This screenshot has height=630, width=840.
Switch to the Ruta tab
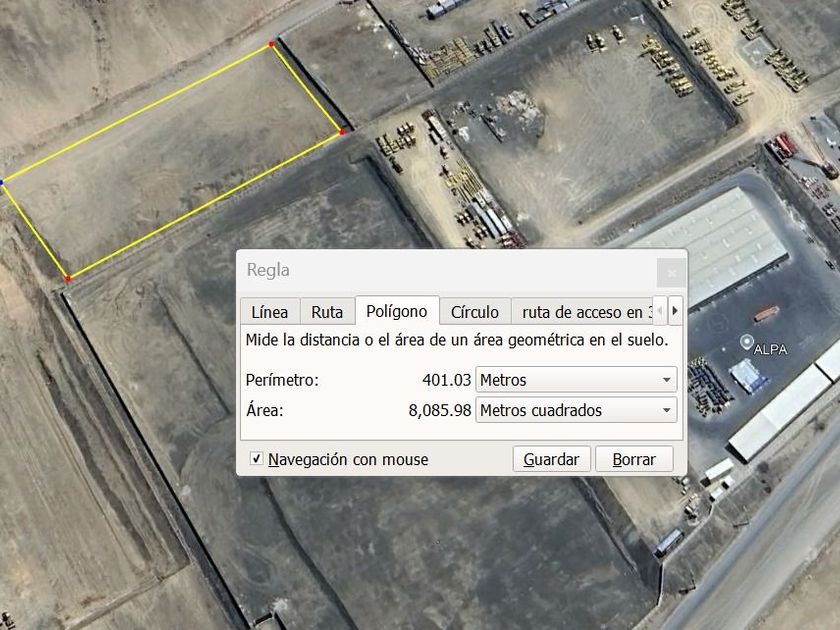point(327,312)
